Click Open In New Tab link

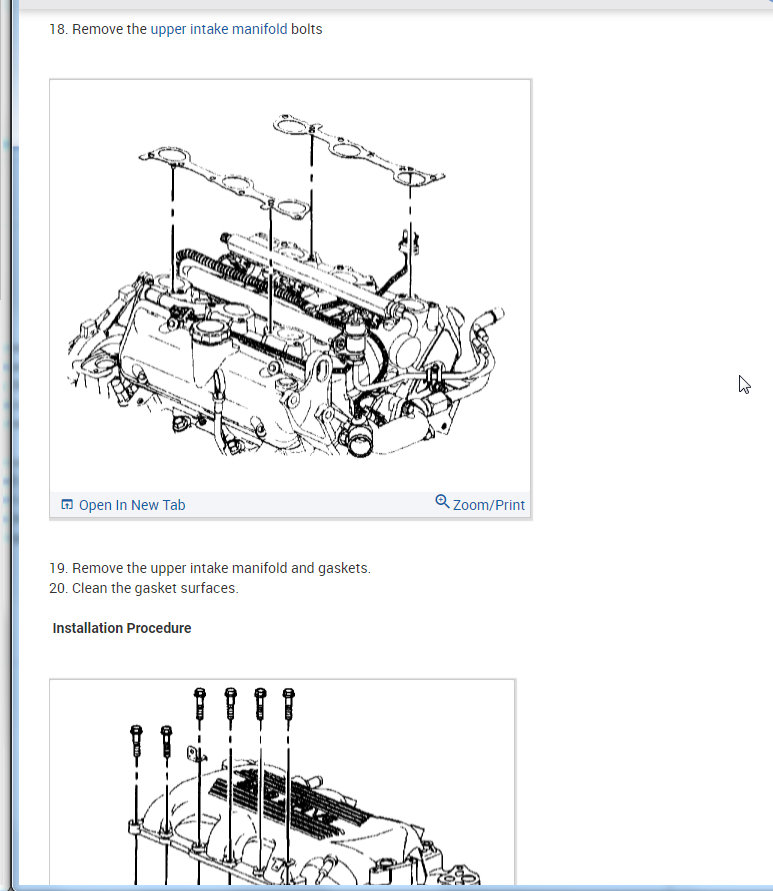(x=132, y=505)
